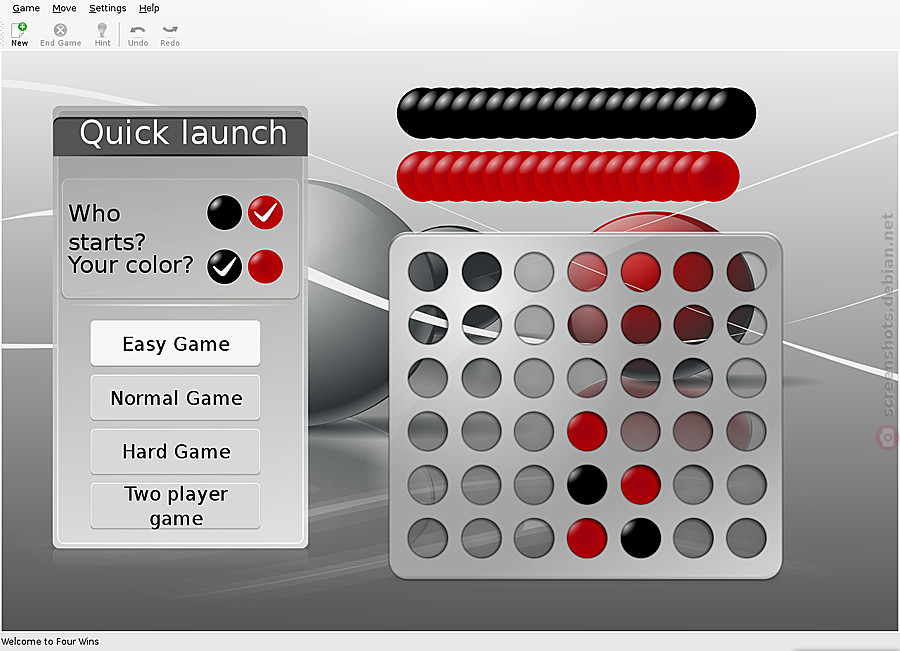Screen dimensions: 900x651
Task: Click the bright red piece in the fourth board row
Action: click(x=587, y=431)
